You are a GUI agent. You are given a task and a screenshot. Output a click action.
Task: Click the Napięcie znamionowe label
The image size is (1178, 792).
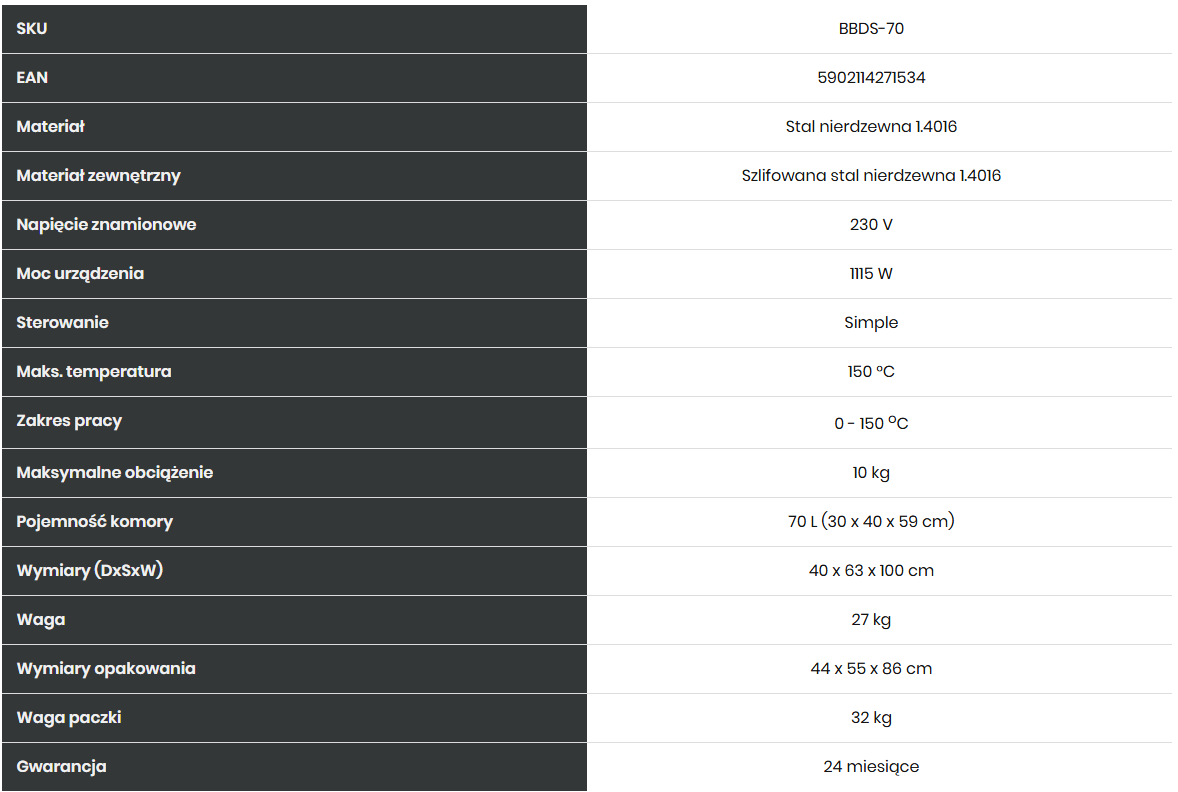pos(106,225)
